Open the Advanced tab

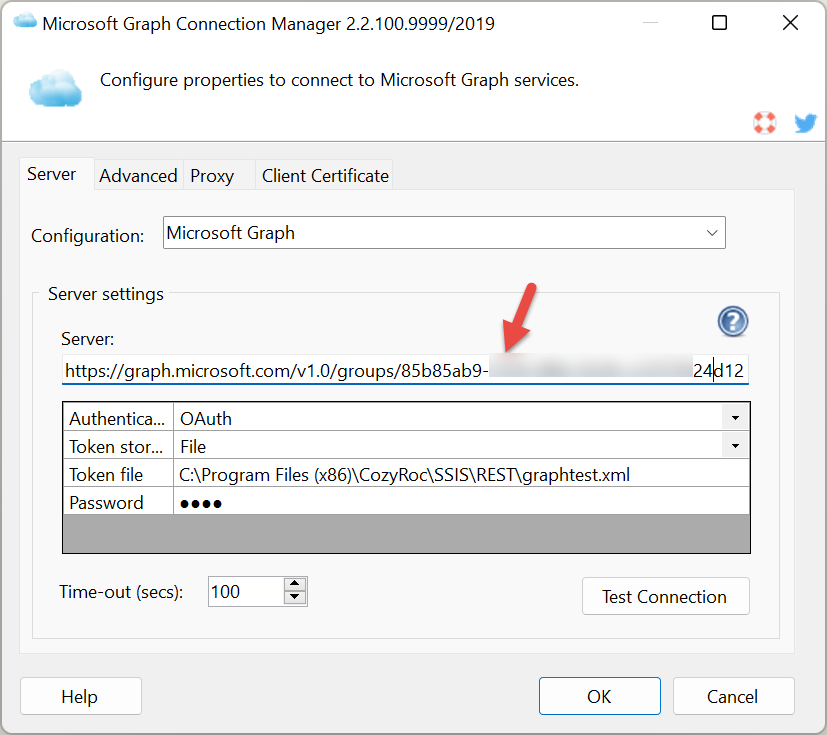(138, 176)
